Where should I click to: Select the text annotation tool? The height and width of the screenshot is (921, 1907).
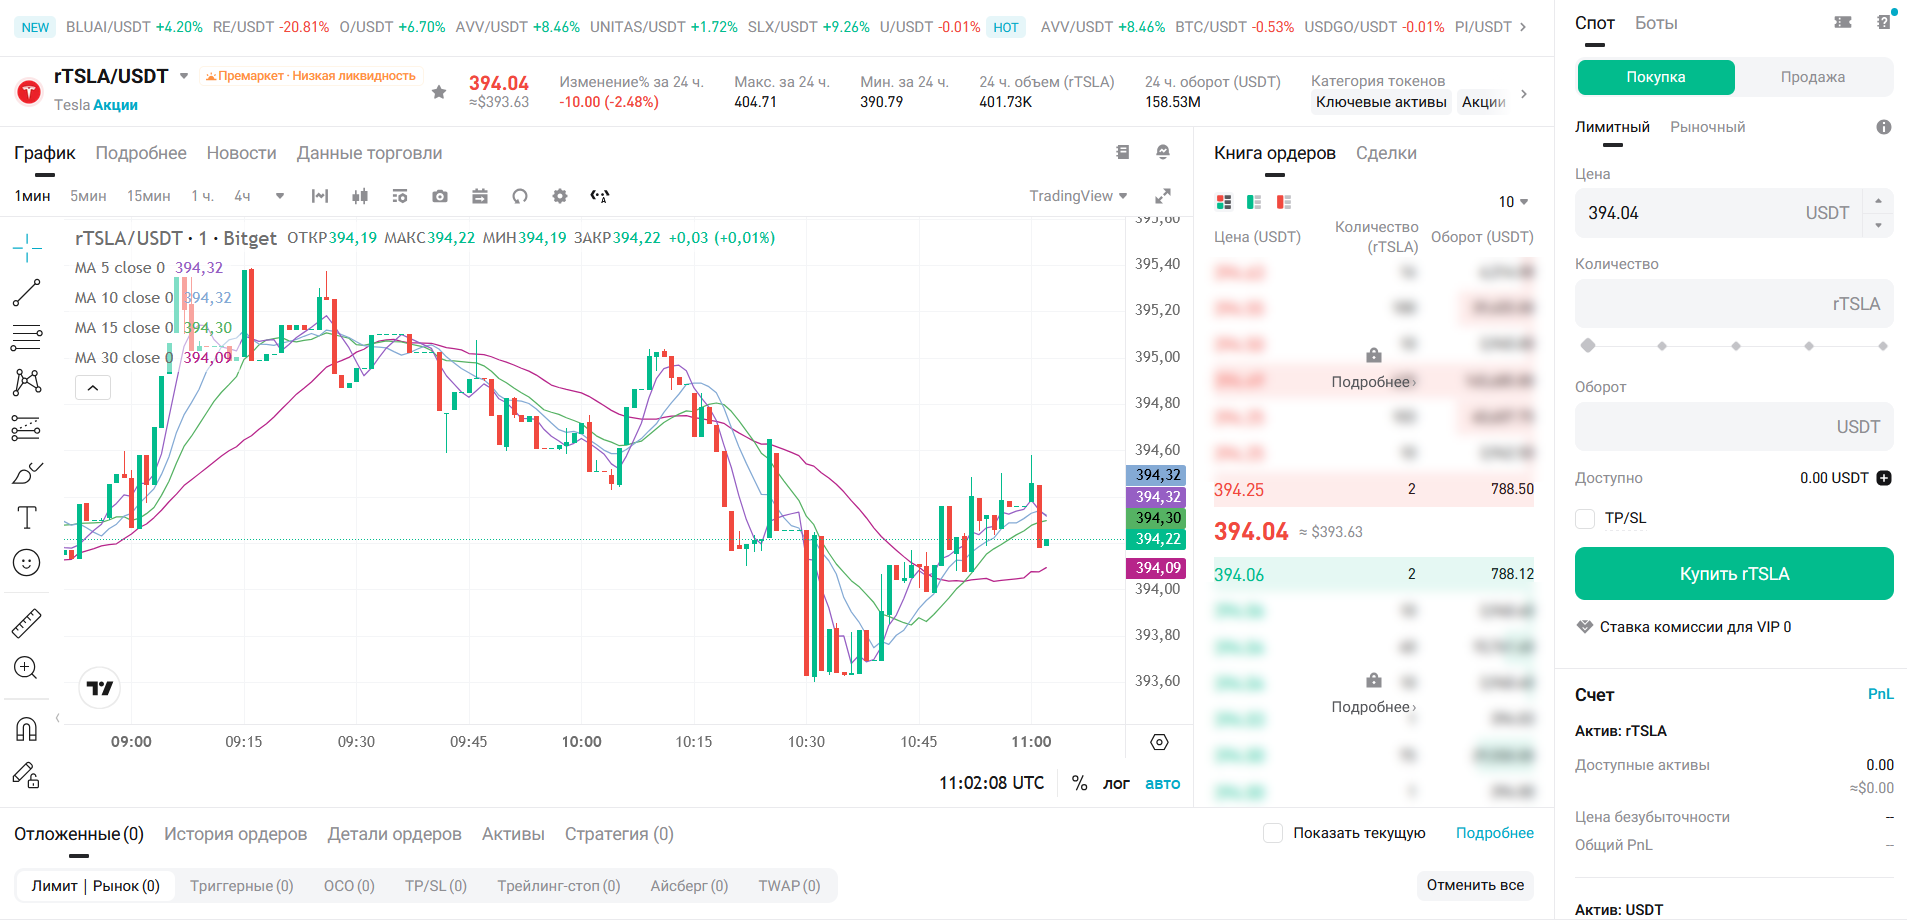click(27, 517)
